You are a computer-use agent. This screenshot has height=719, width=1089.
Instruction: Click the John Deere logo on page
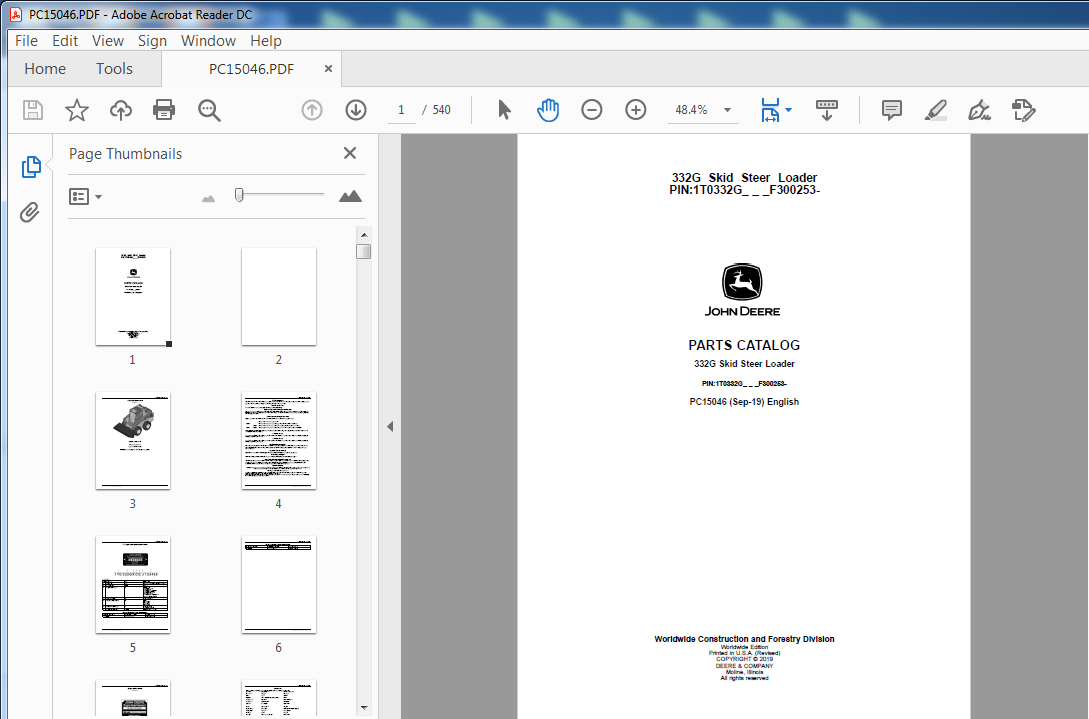click(742, 290)
